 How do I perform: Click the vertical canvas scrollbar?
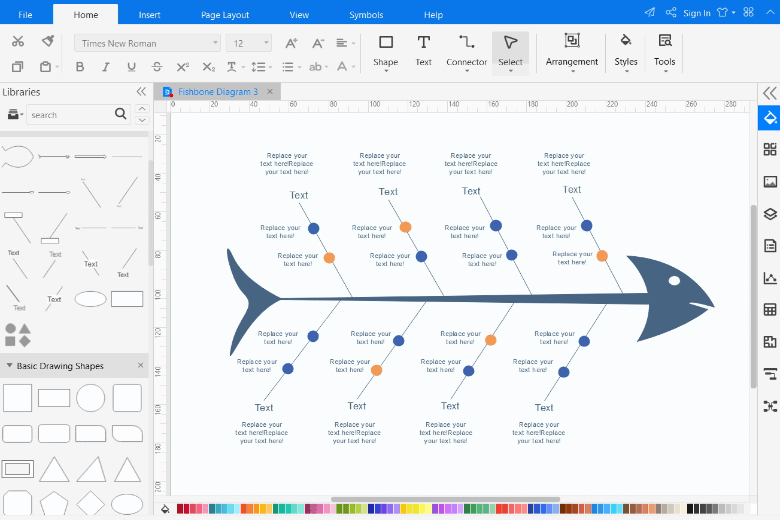pos(754,296)
